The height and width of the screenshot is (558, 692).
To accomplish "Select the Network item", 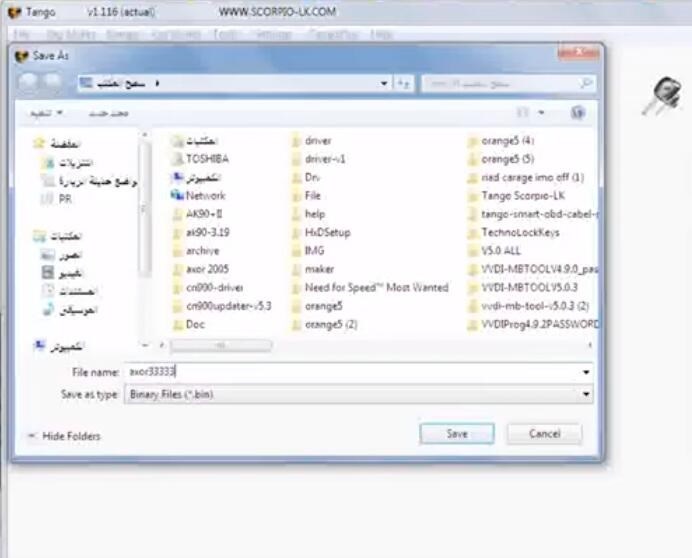I will point(199,196).
